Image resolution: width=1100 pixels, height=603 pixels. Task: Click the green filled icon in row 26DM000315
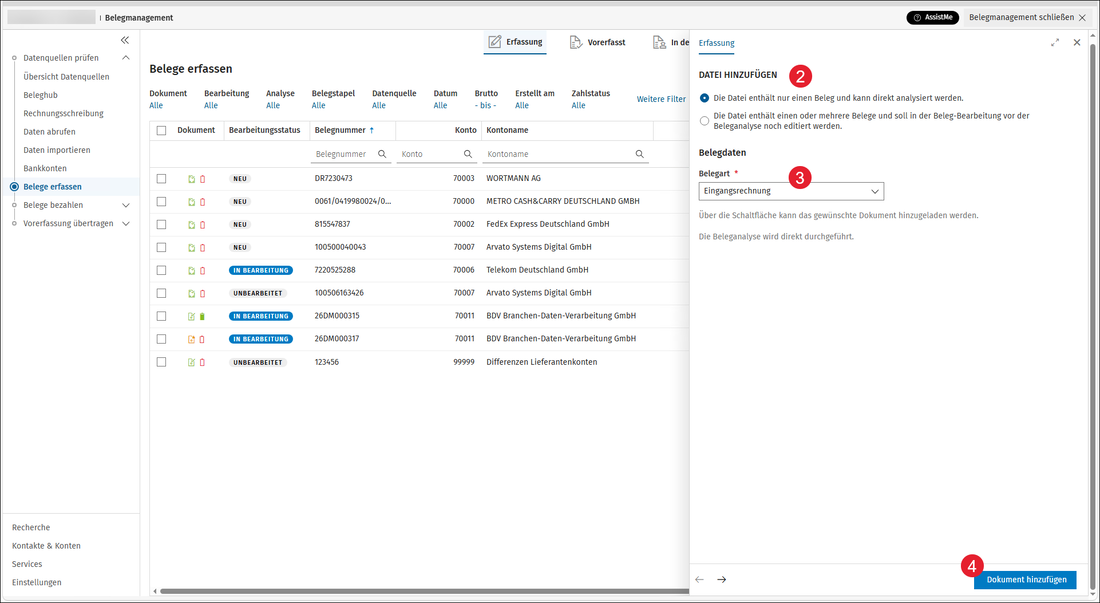coord(203,316)
